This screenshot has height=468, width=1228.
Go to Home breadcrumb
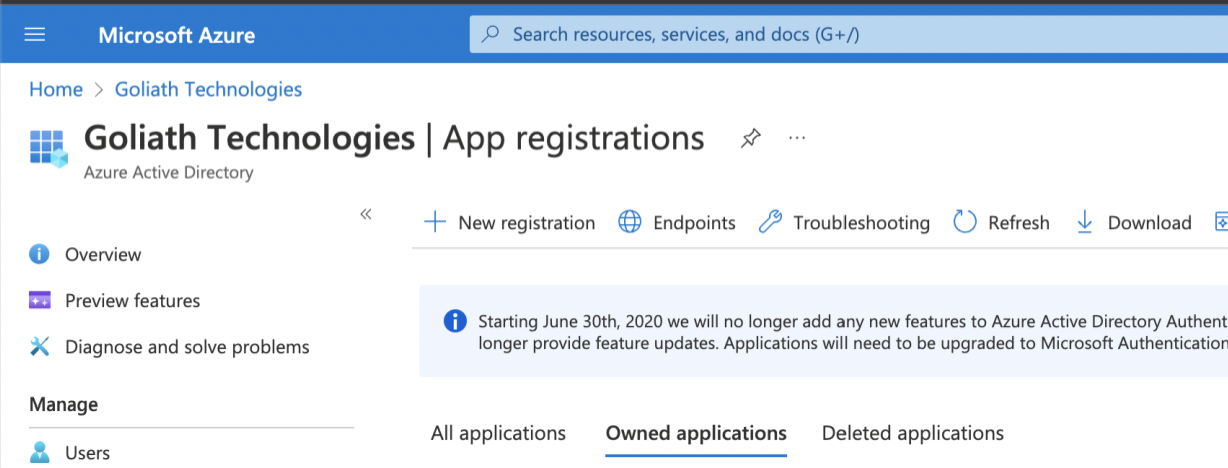pos(56,89)
